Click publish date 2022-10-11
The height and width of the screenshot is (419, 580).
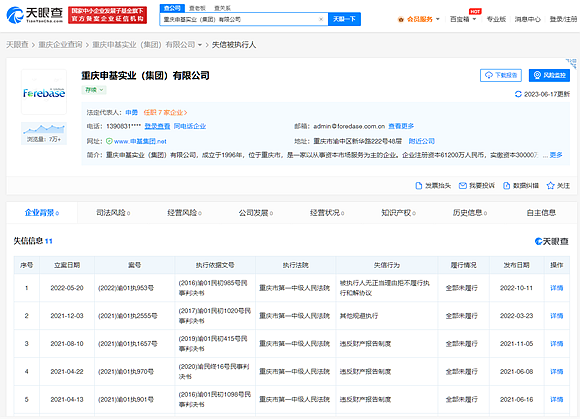[x=516, y=288]
